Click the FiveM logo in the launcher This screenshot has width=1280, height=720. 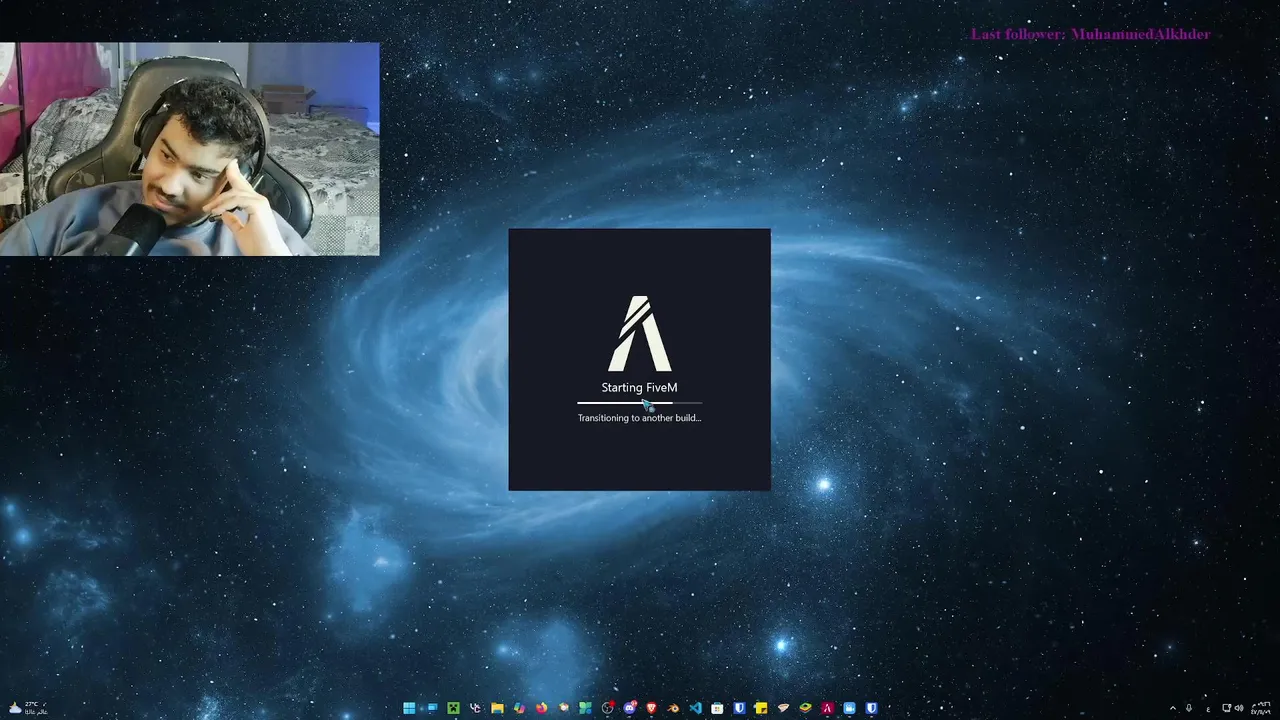coord(639,333)
